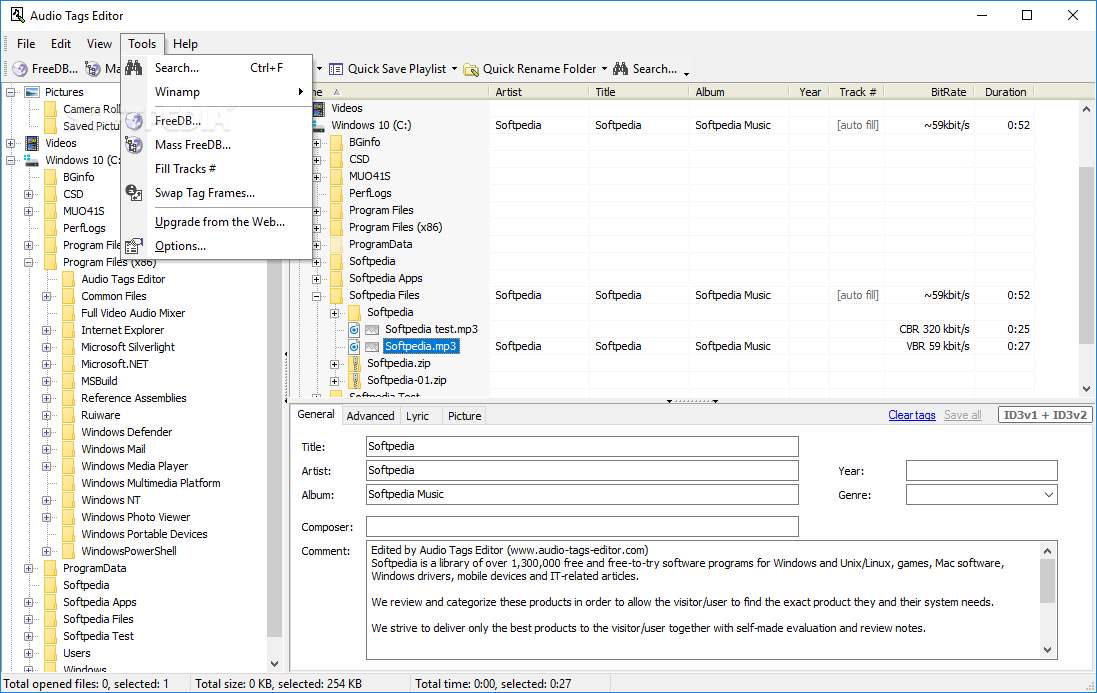The height and width of the screenshot is (693, 1097).
Task: Click the Options menu icon
Action: (133, 245)
